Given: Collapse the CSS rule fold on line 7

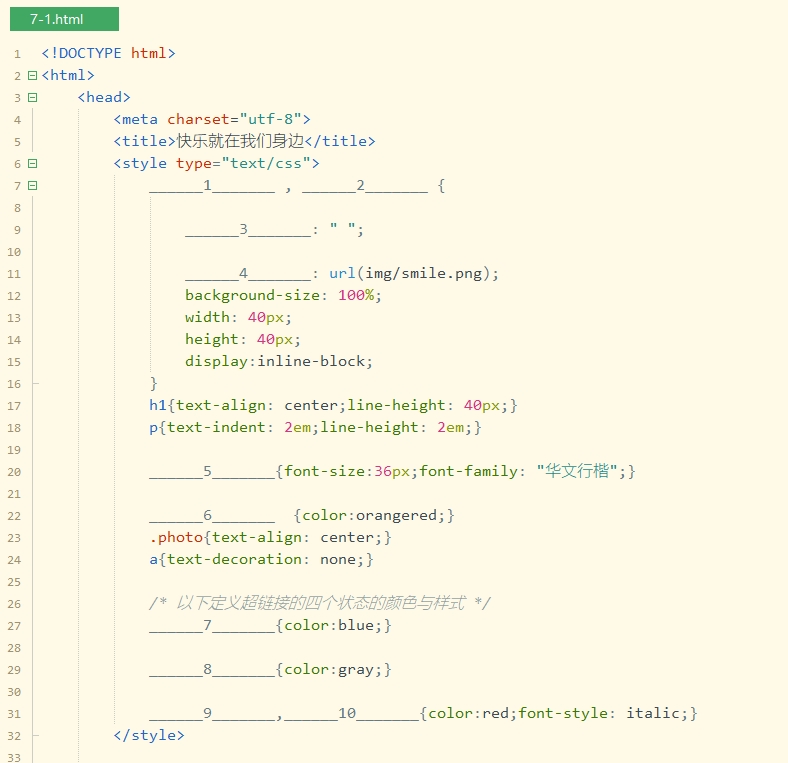Looking at the screenshot, I should [33, 185].
